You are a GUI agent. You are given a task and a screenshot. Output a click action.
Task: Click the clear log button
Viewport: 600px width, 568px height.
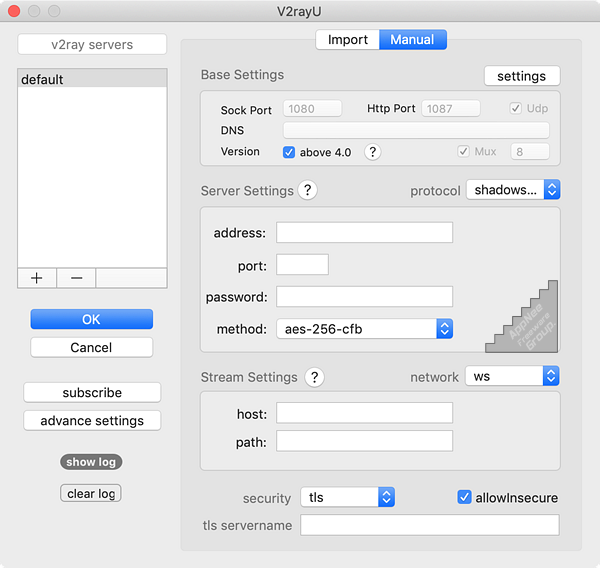91,493
